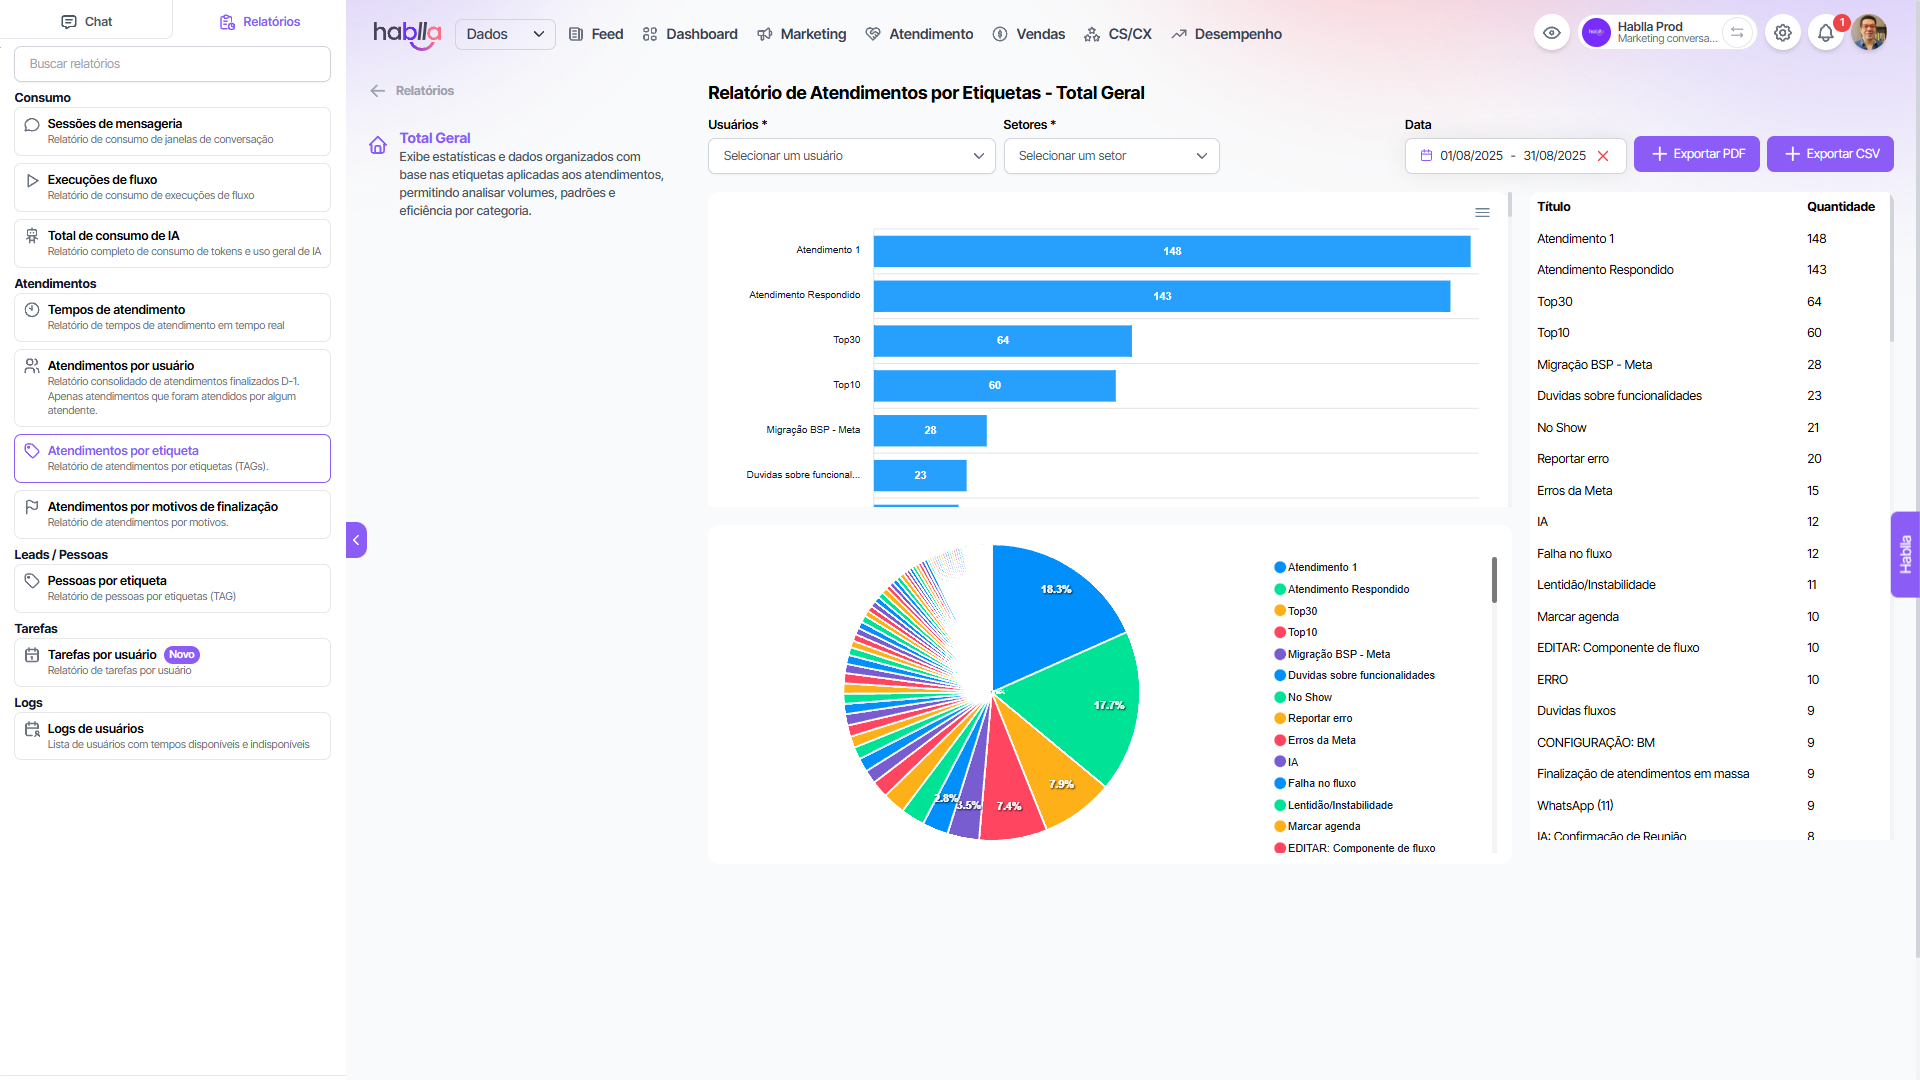Click the Buscar relatórios search field
Viewport: 1920px width, 1080px height.
[172, 64]
